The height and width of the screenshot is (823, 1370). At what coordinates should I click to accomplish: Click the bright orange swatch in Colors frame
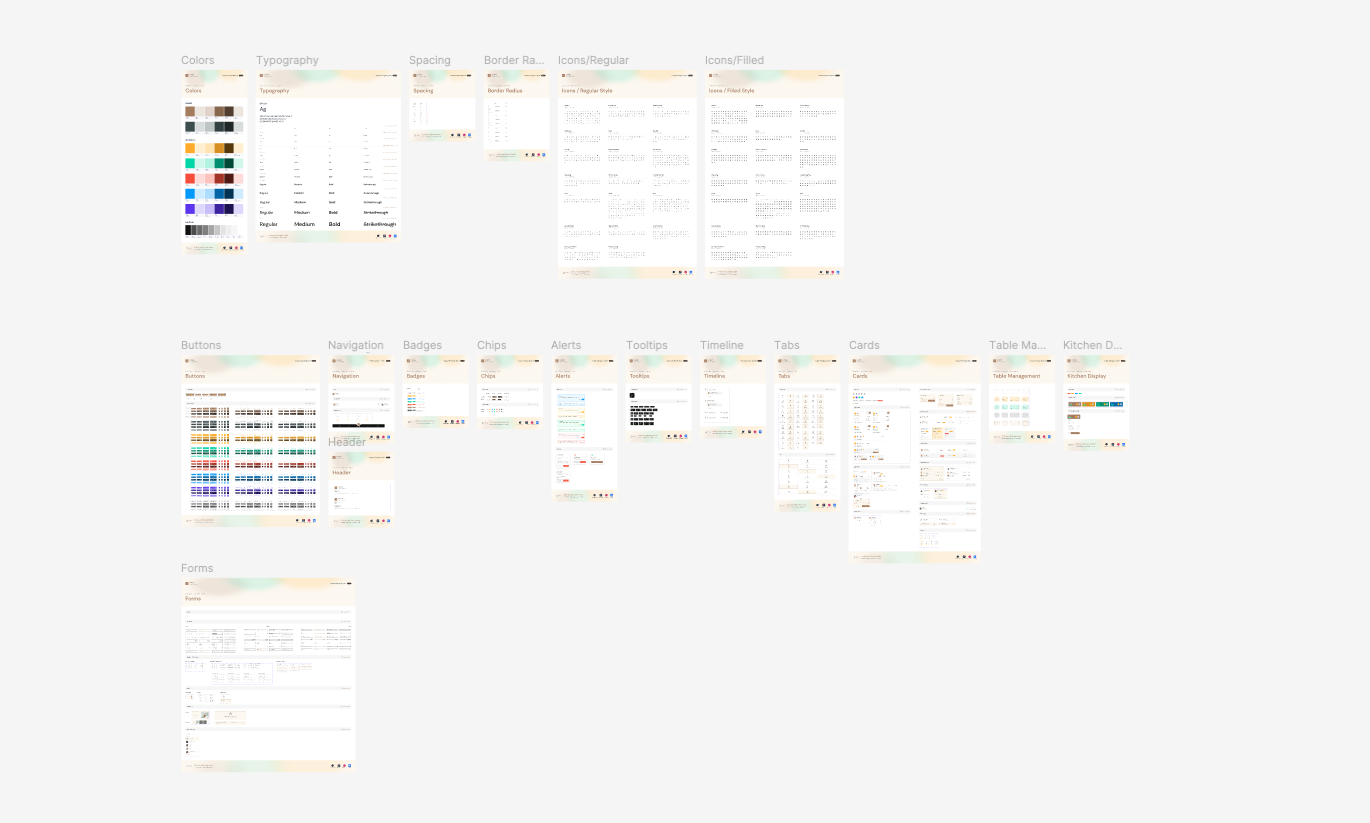pos(190,148)
